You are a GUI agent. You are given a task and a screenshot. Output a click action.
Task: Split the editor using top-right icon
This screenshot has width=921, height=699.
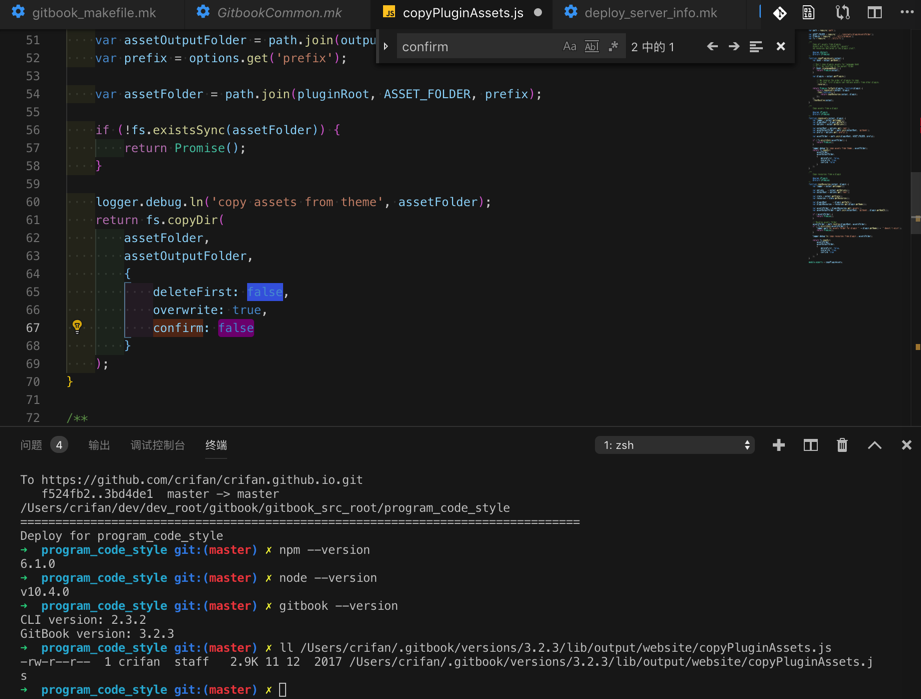pyautogui.click(x=875, y=13)
